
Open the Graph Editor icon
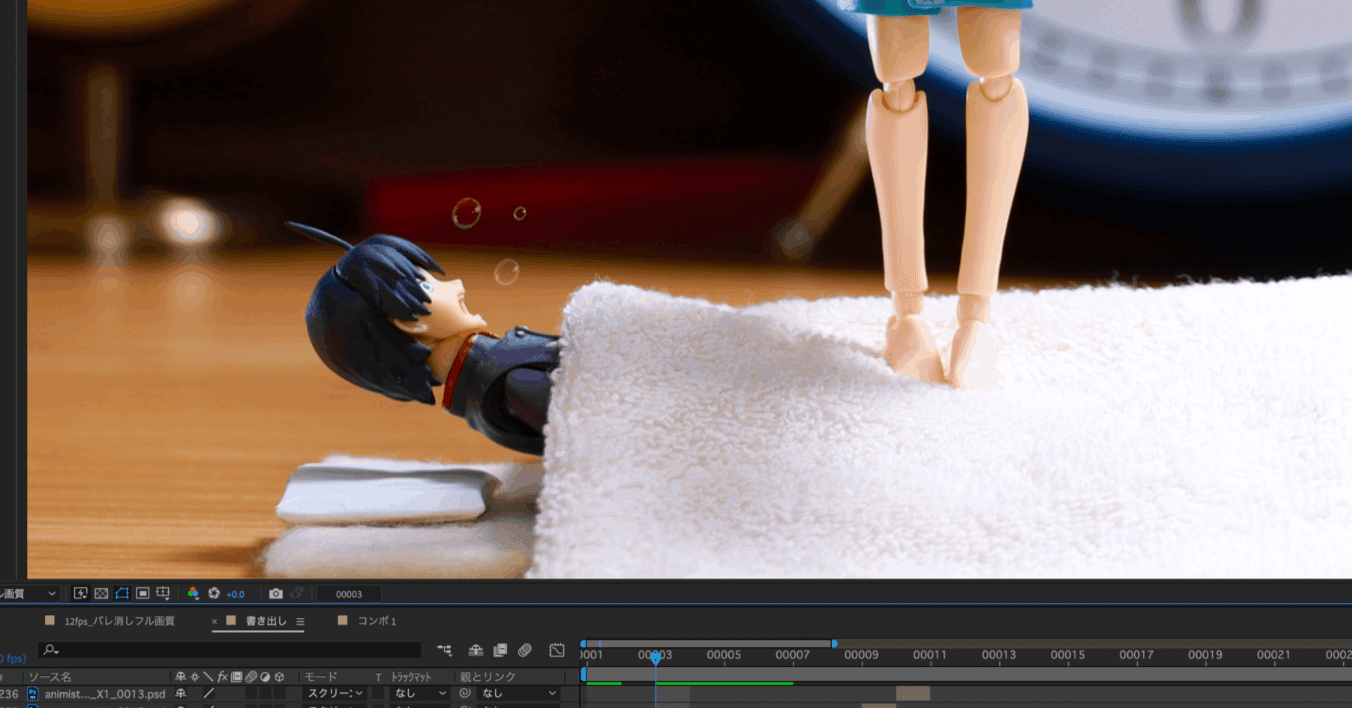[x=557, y=650]
